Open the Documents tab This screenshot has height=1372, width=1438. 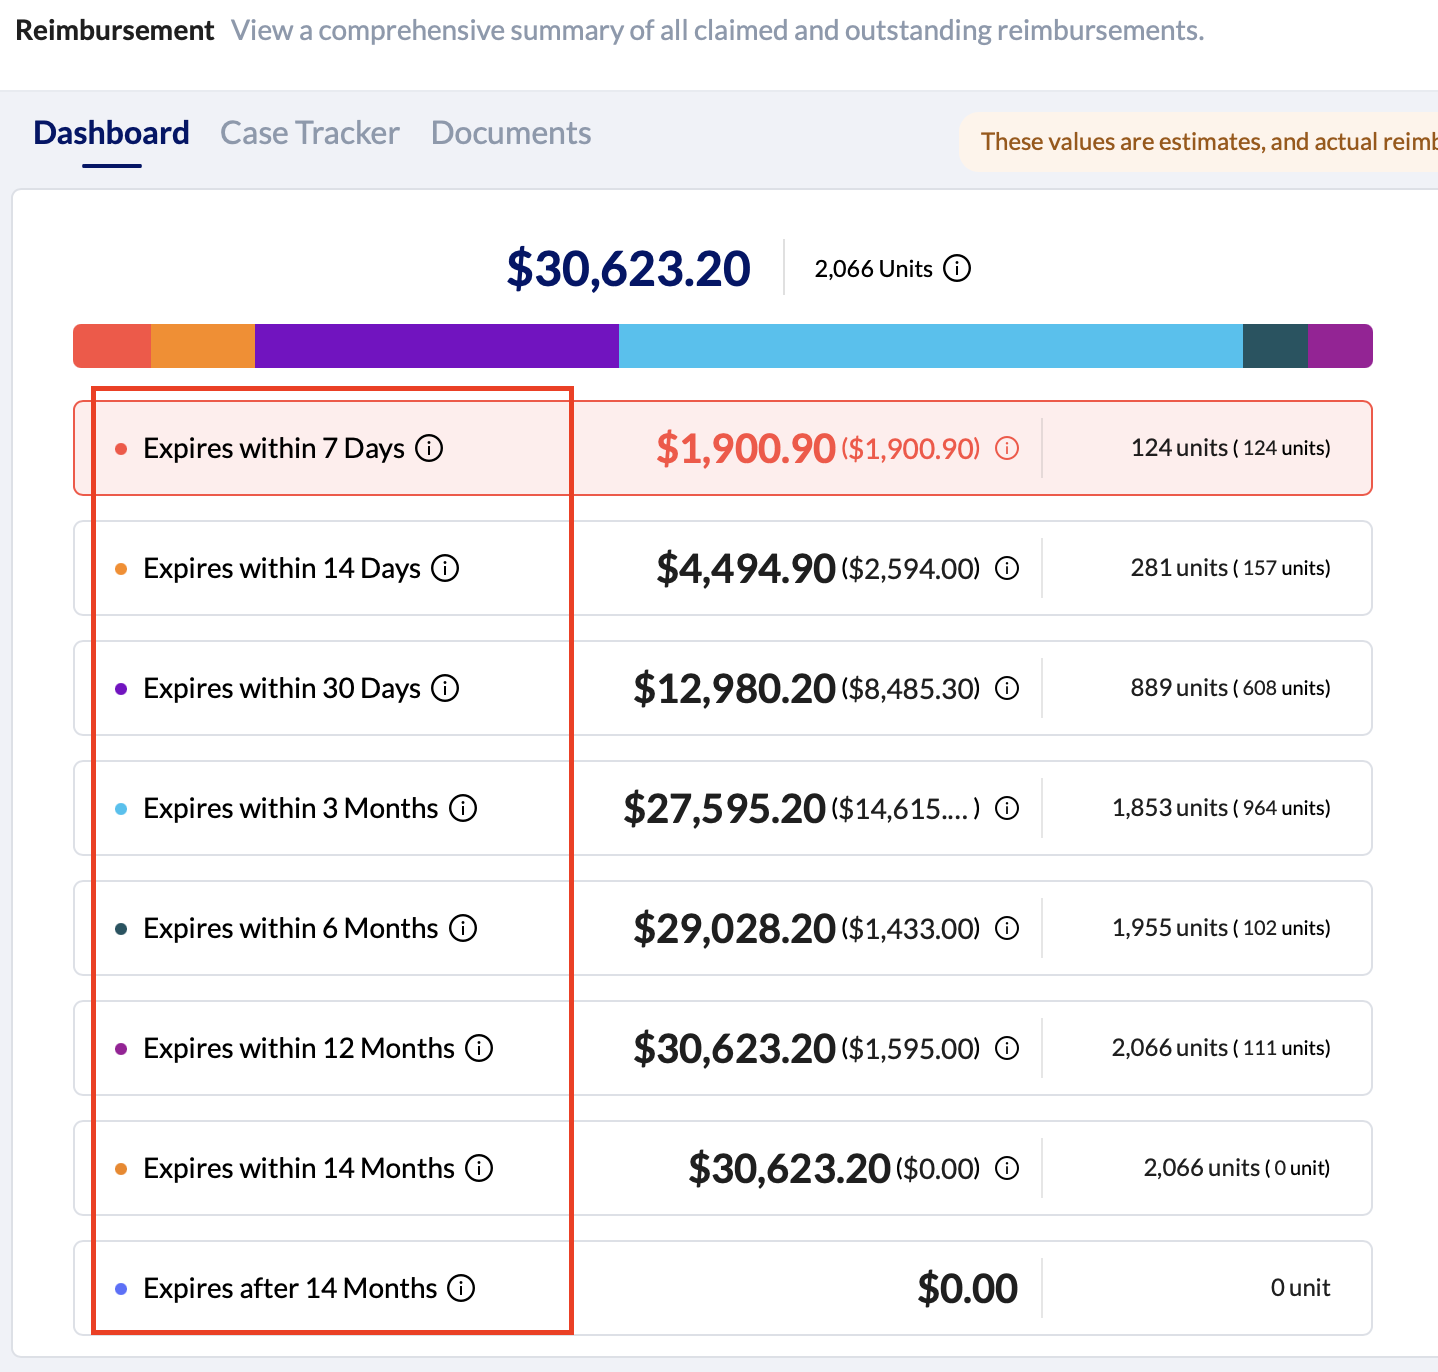[x=510, y=133]
